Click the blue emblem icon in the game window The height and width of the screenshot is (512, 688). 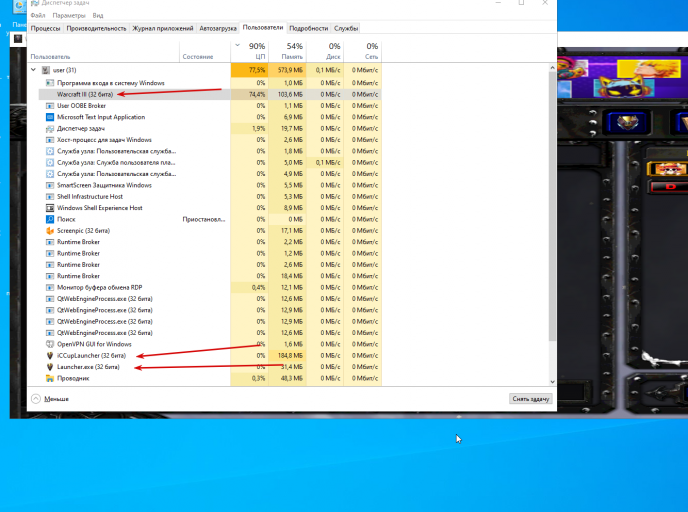pyautogui.click(x=627, y=122)
